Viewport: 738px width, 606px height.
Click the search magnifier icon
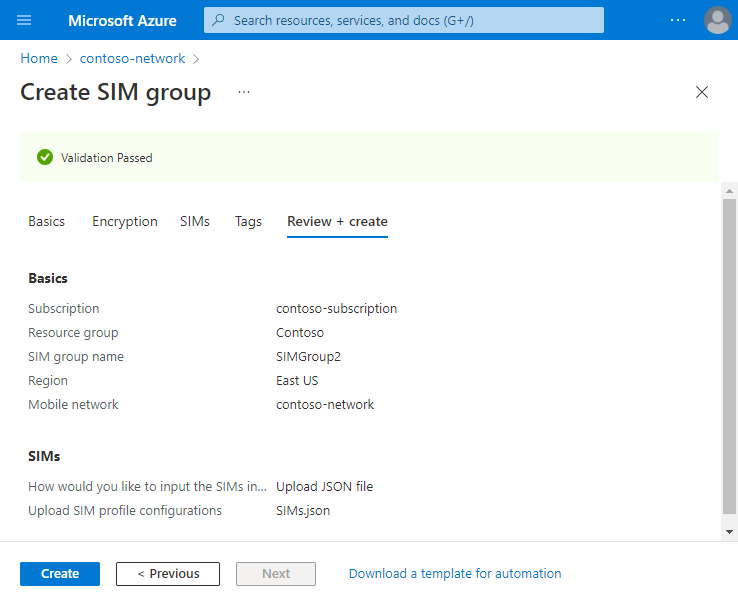coord(218,20)
